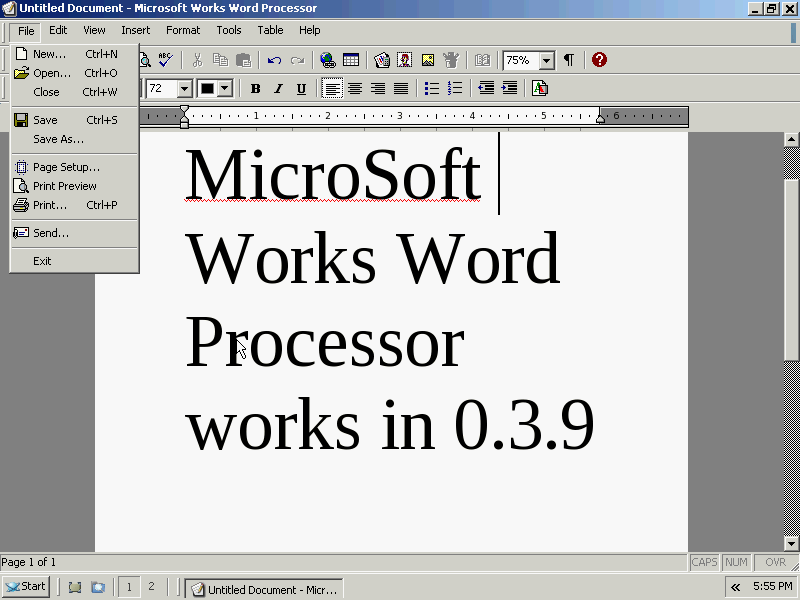Click the Paste clipboard icon
Image resolution: width=800 pixels, height=600 pixels.
click(244, 60)
